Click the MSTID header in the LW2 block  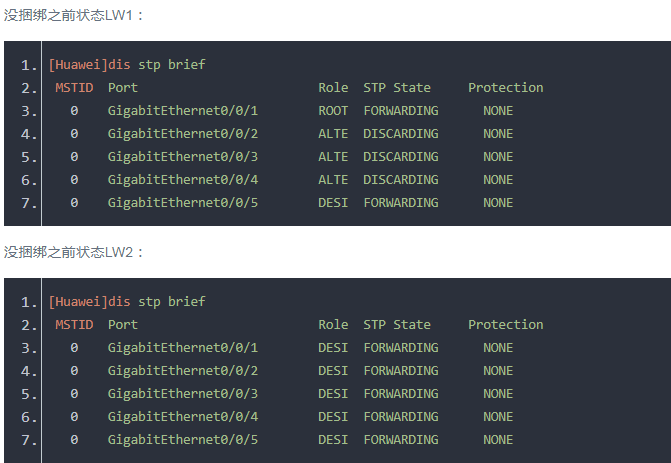tap(74, 325)
